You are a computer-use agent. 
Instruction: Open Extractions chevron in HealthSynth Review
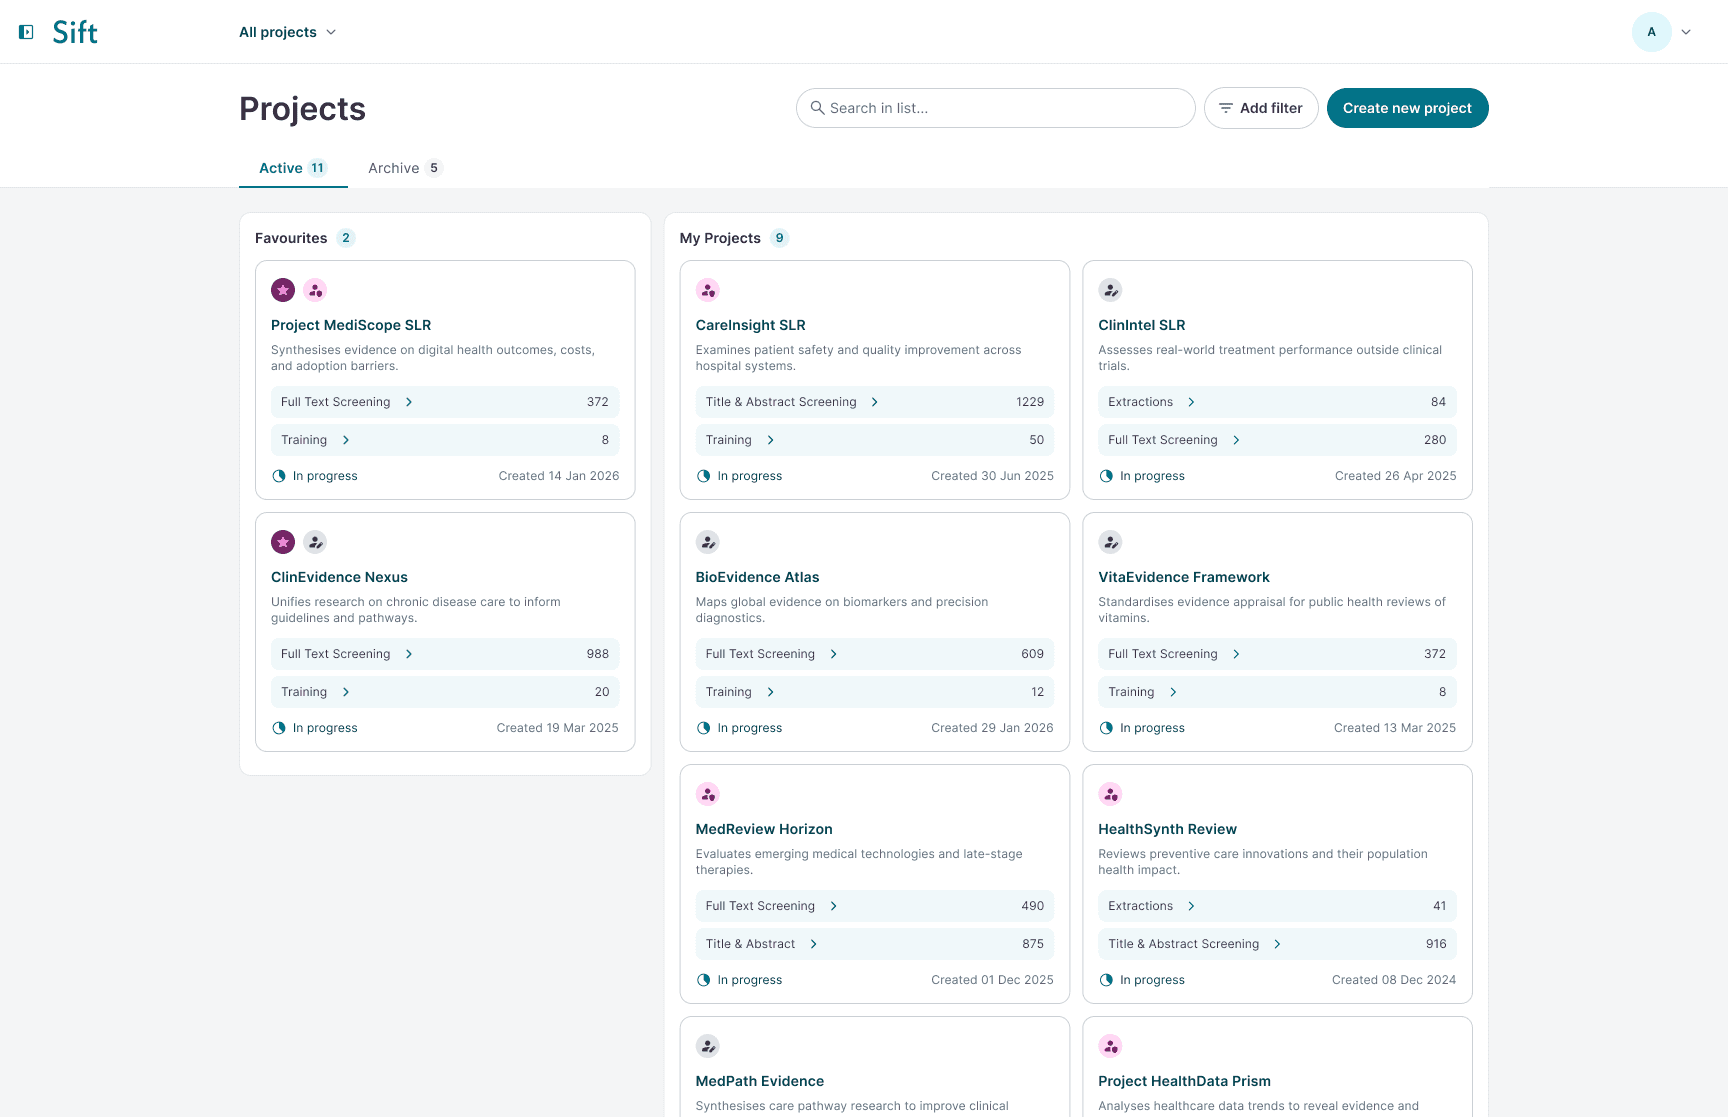point(1191,906)
